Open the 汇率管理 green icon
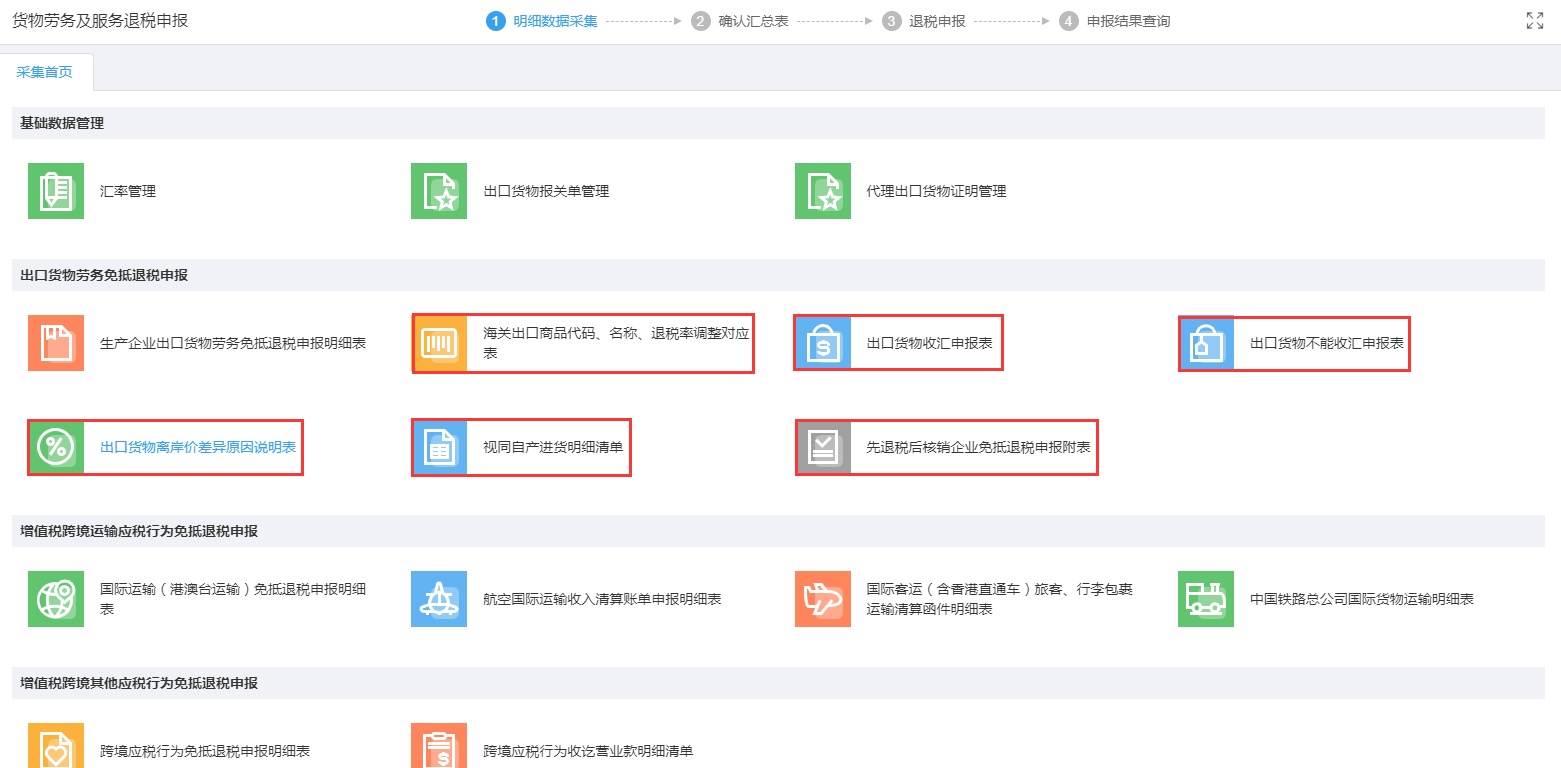This screenshot has width=1561, height=768. coord(56,191)
